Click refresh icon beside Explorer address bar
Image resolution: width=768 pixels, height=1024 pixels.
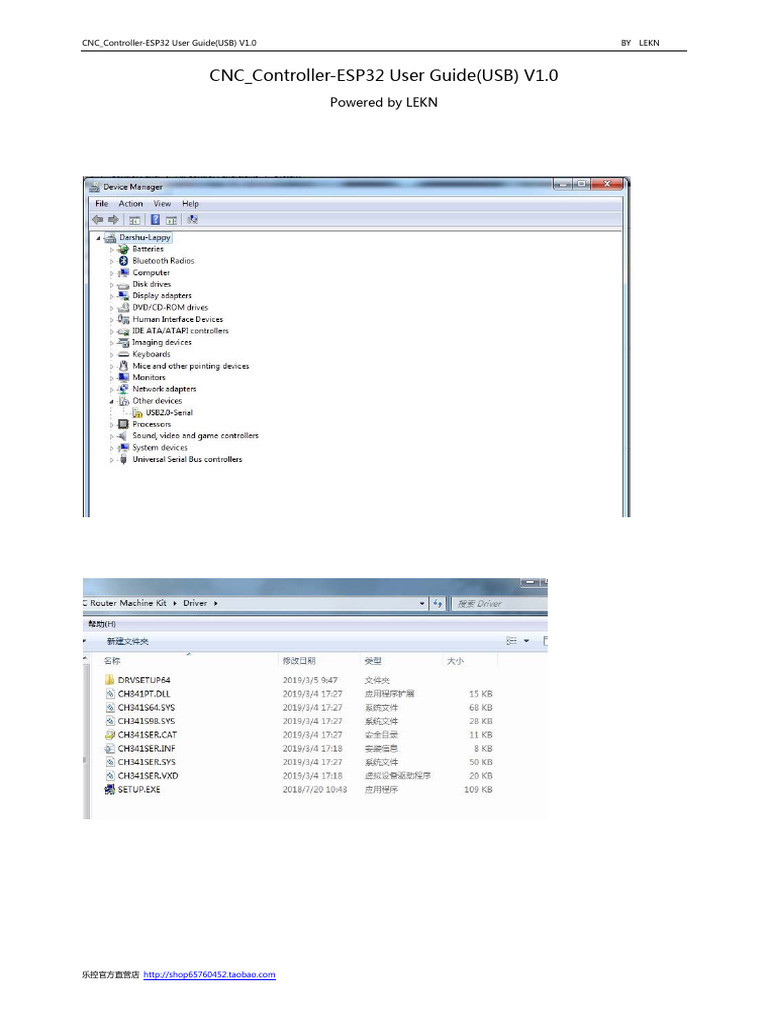[x=438, y=603]
